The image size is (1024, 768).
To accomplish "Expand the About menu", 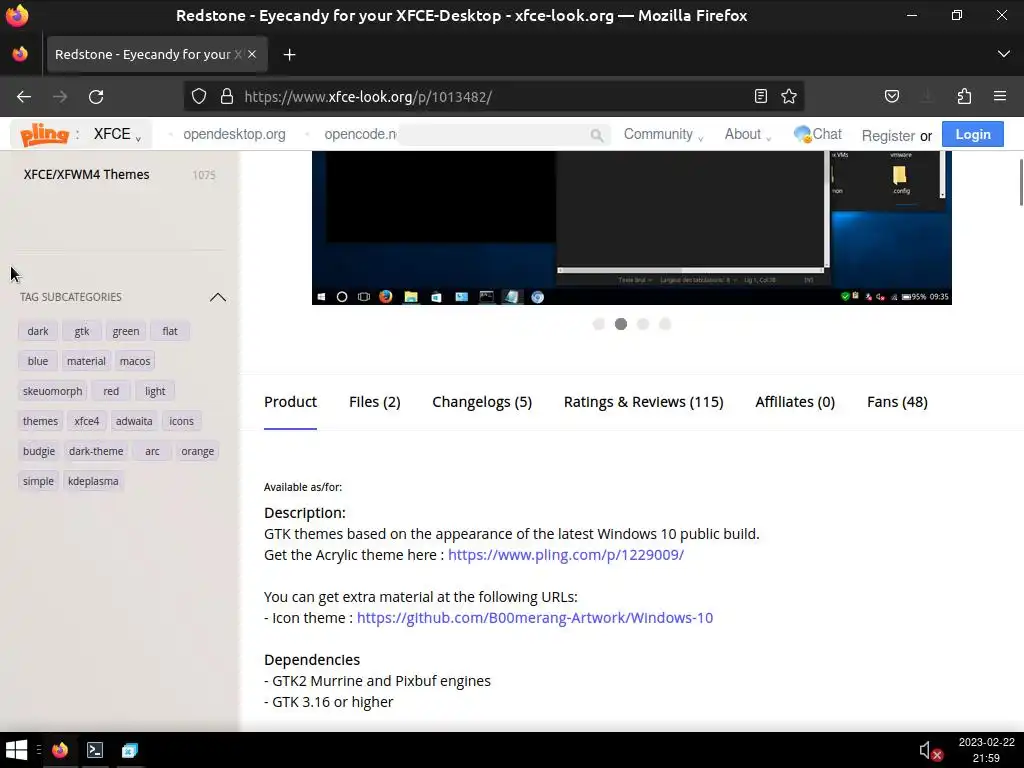I will click(748, 134).
